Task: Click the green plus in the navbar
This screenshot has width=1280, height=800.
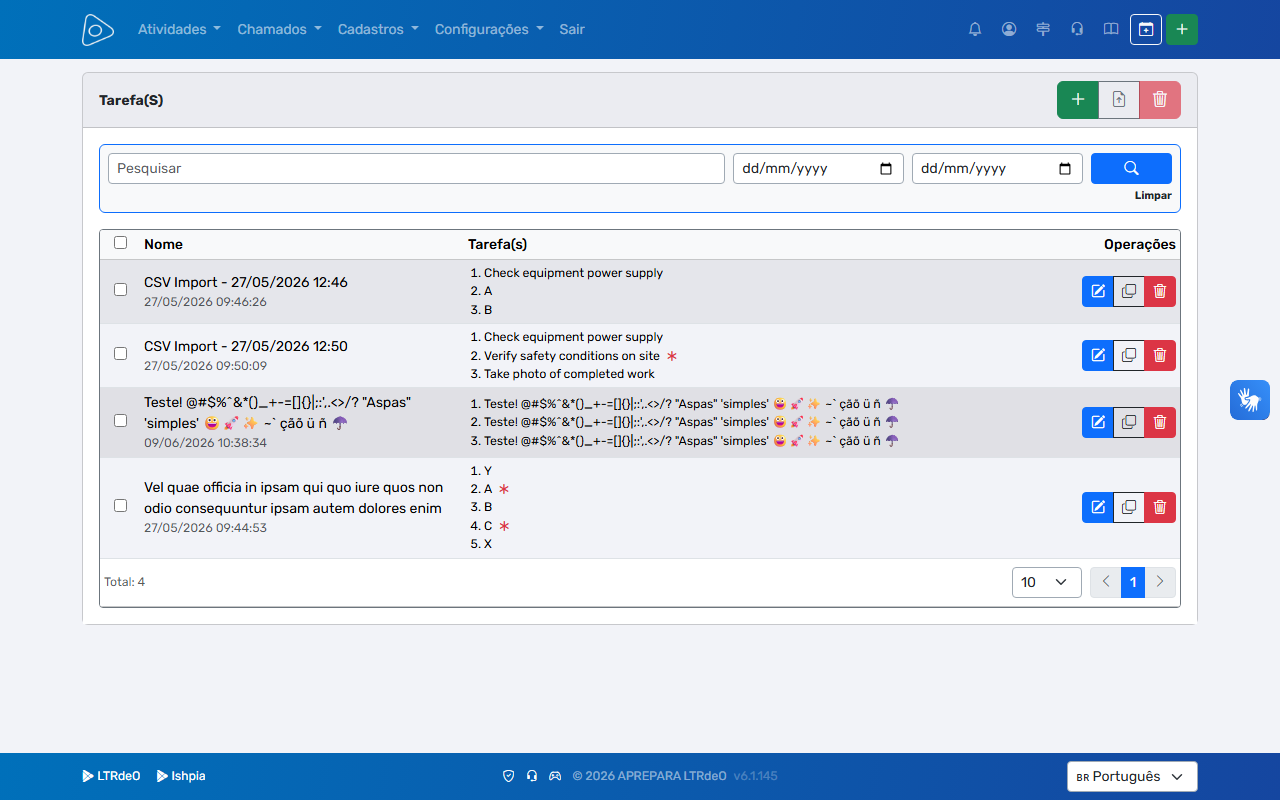Action: (1182, 29)
